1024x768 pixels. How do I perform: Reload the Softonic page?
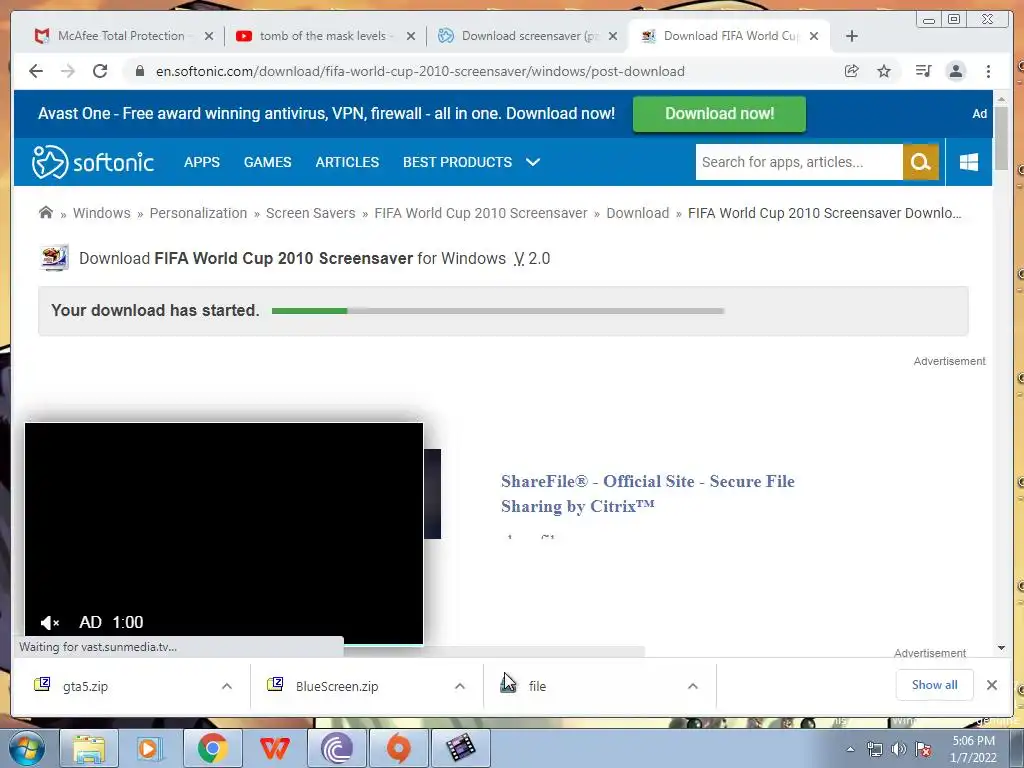click(x=100, y=71)
